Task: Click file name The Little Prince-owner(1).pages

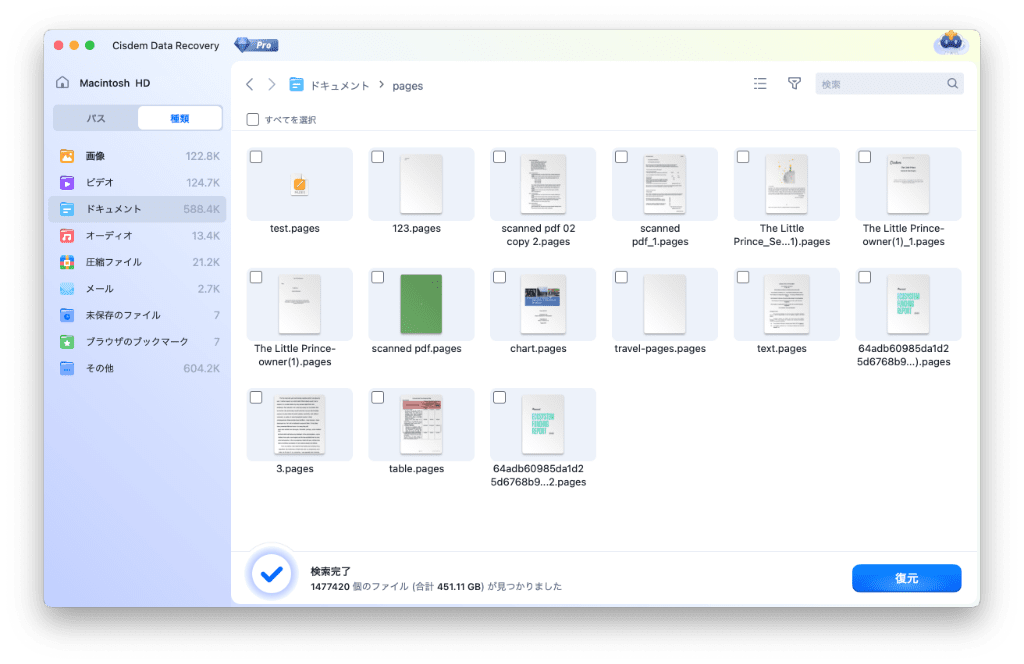Action: coord(295,355)
